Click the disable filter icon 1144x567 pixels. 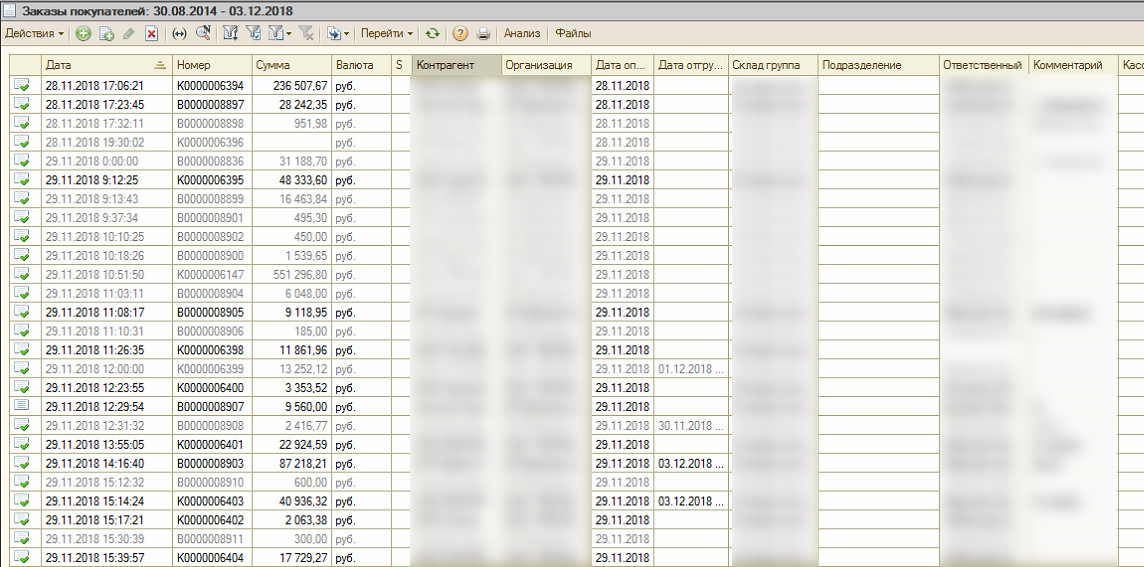click(307, 33)
